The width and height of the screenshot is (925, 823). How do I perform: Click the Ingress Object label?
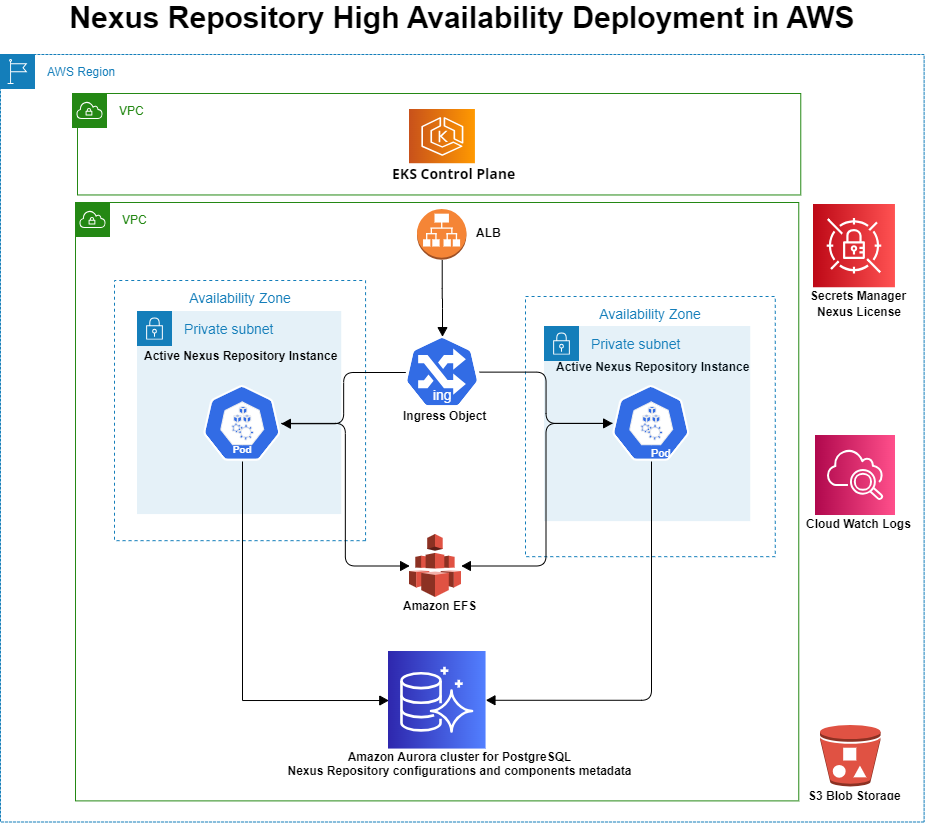pos(445,415)
